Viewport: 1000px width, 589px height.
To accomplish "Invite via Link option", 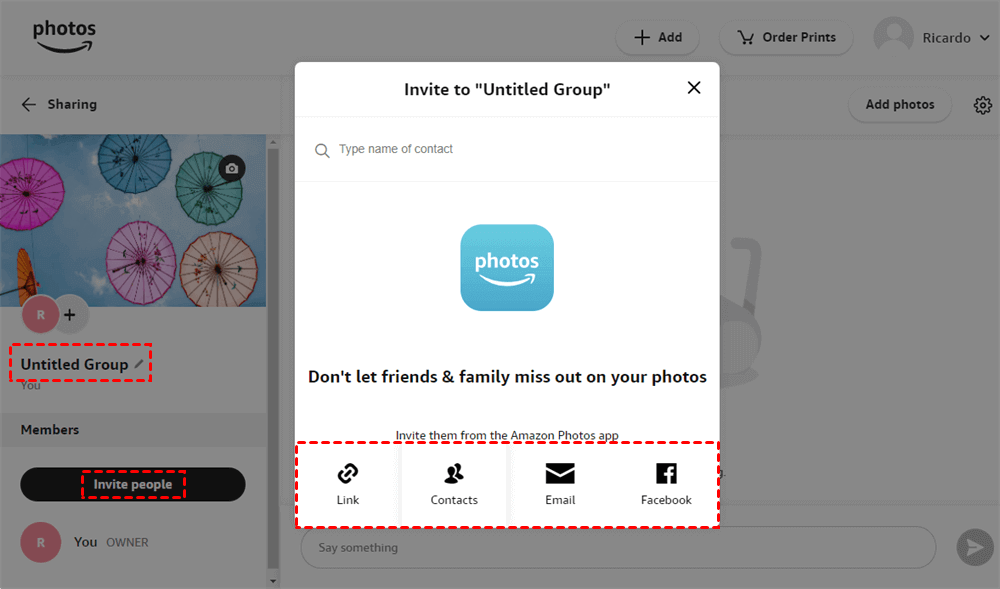I will (348, 484).
